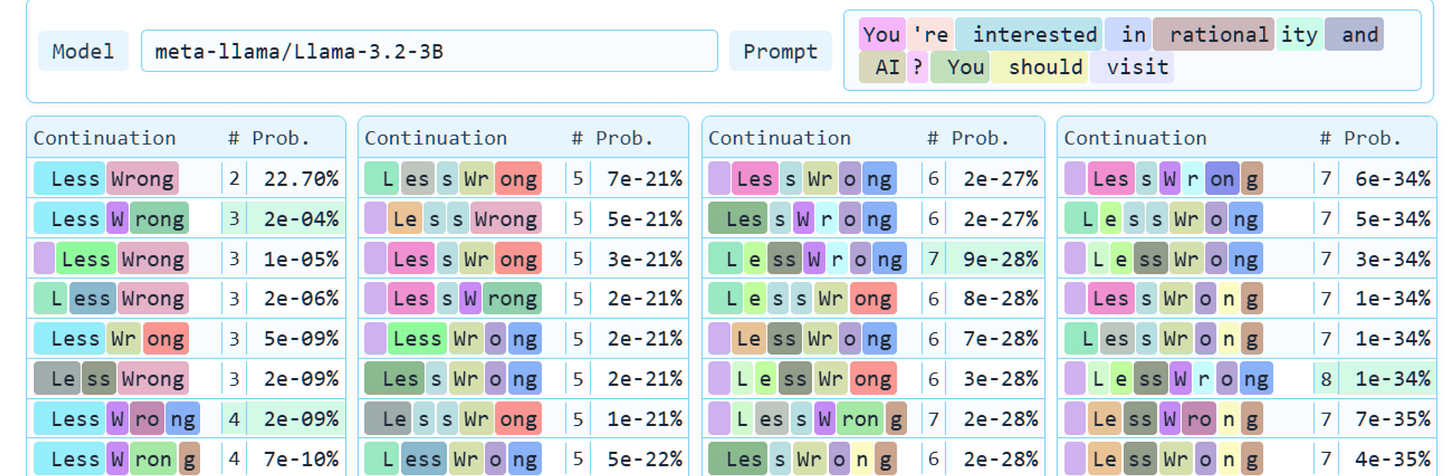Screen dimensions: 1456x476
Task: Click the 4e-35% probability cell
Action: (1386, 459)
